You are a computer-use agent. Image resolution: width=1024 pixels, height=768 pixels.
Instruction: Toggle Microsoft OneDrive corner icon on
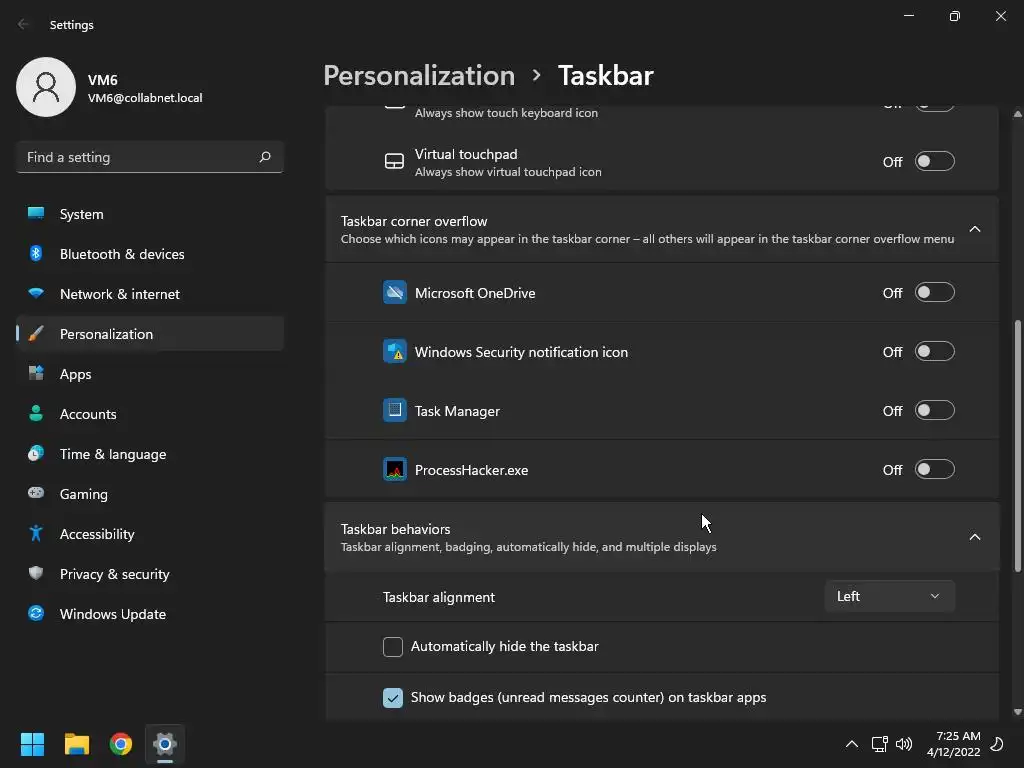934,293
